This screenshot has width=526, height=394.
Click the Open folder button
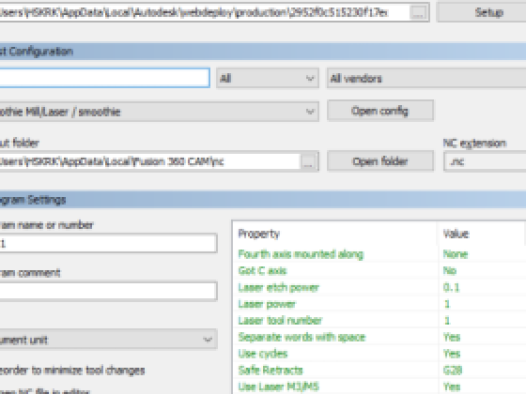tap(380, 161)
